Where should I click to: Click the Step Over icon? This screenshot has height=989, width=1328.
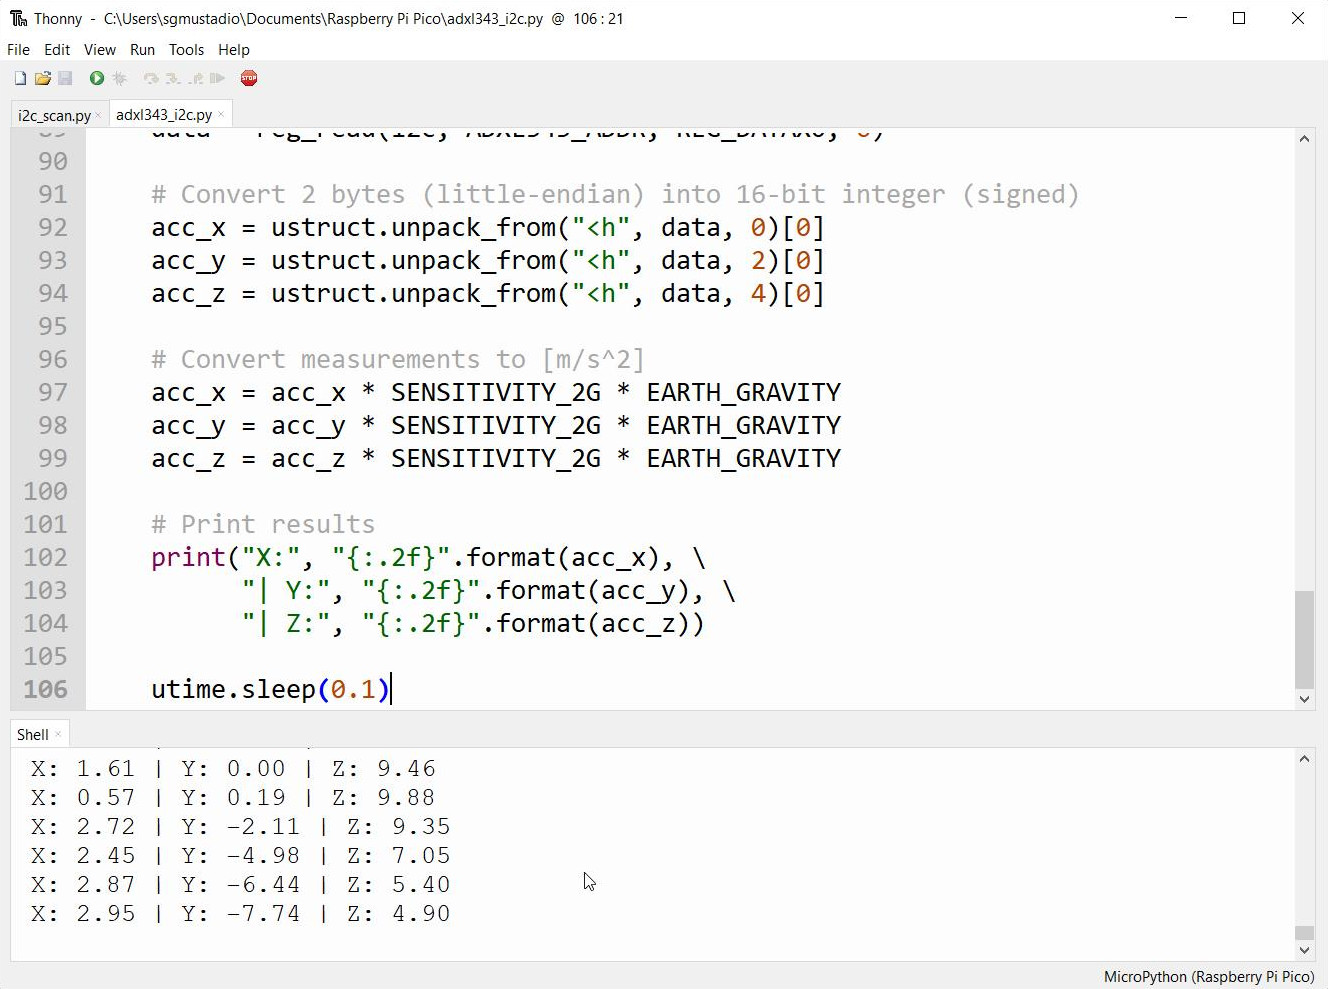tap(151, 78)
